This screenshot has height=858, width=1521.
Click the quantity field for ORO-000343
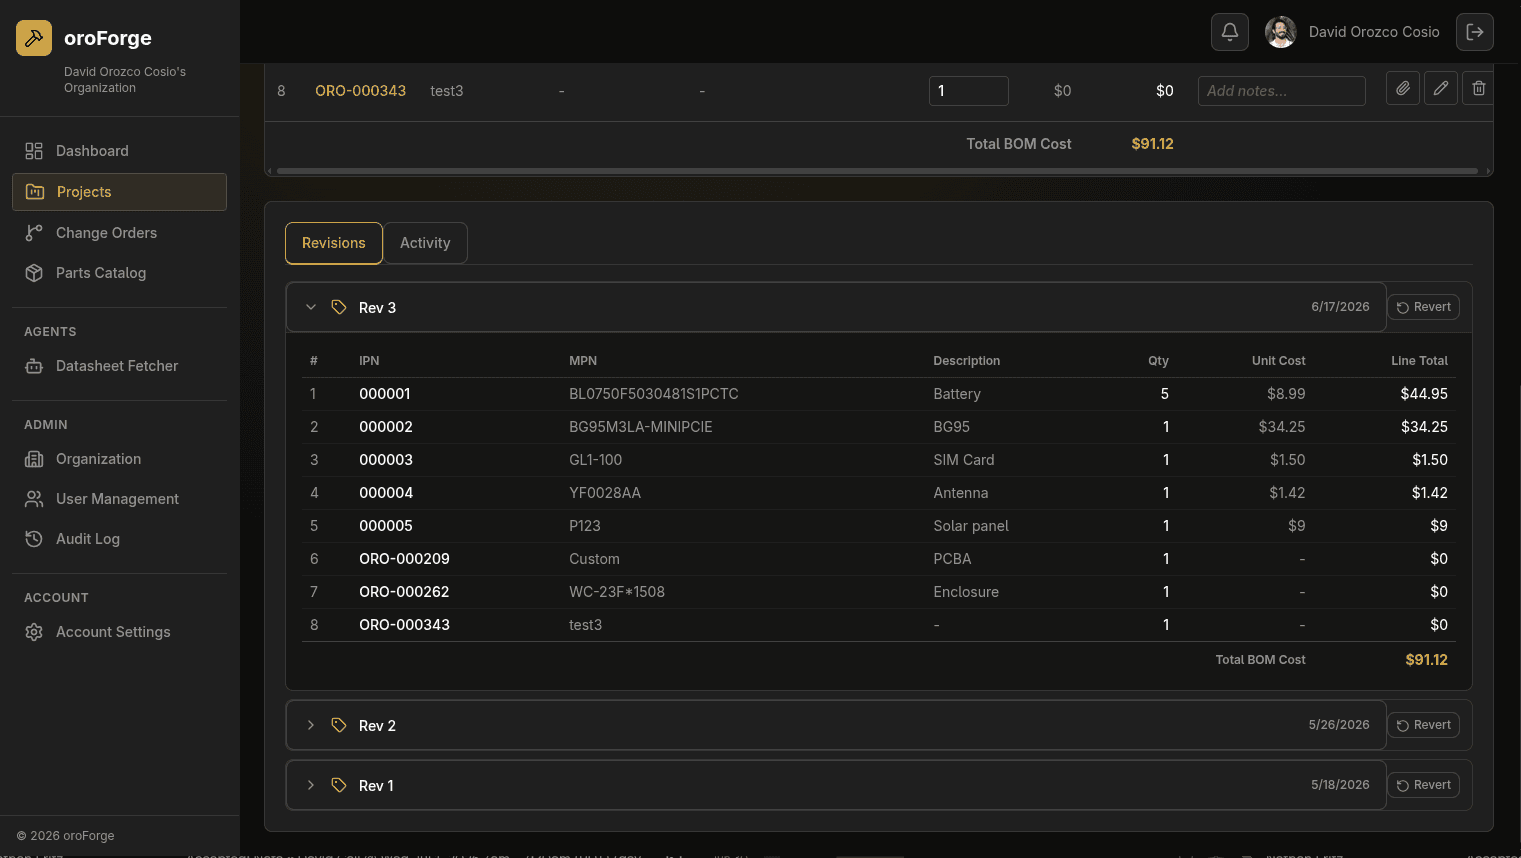[x=969, y=90]
